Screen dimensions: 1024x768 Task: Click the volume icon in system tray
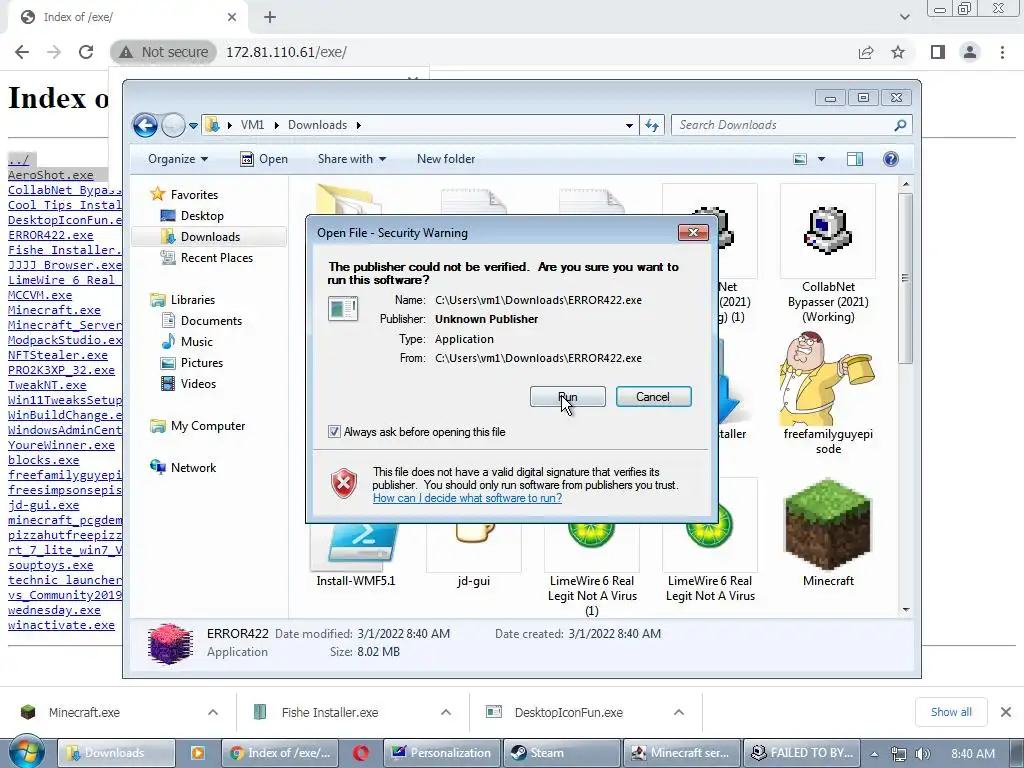tap(923, 754)
